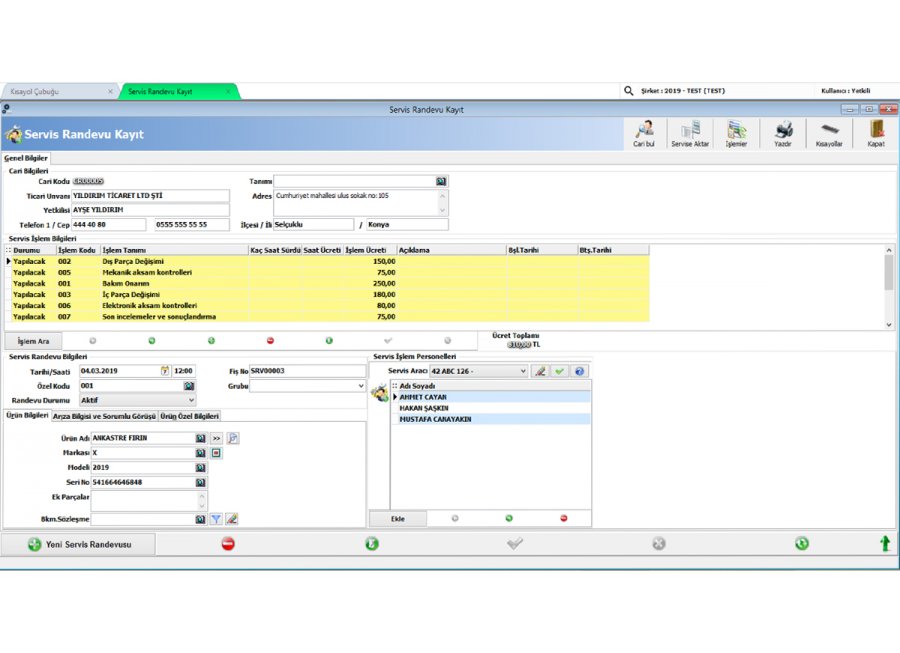Click the green check beside Servis Aracı
The image size is (900, 653).
pos(560,371)
